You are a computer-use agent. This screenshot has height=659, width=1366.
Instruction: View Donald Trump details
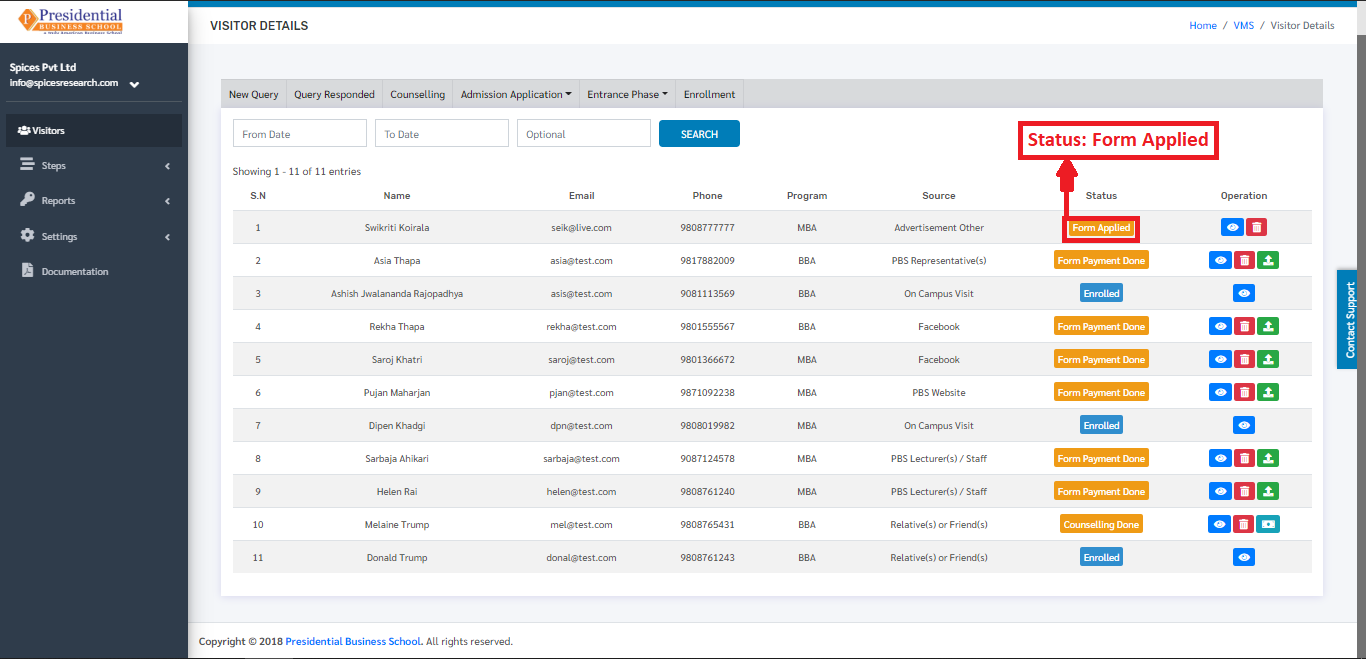[1244, 557]
